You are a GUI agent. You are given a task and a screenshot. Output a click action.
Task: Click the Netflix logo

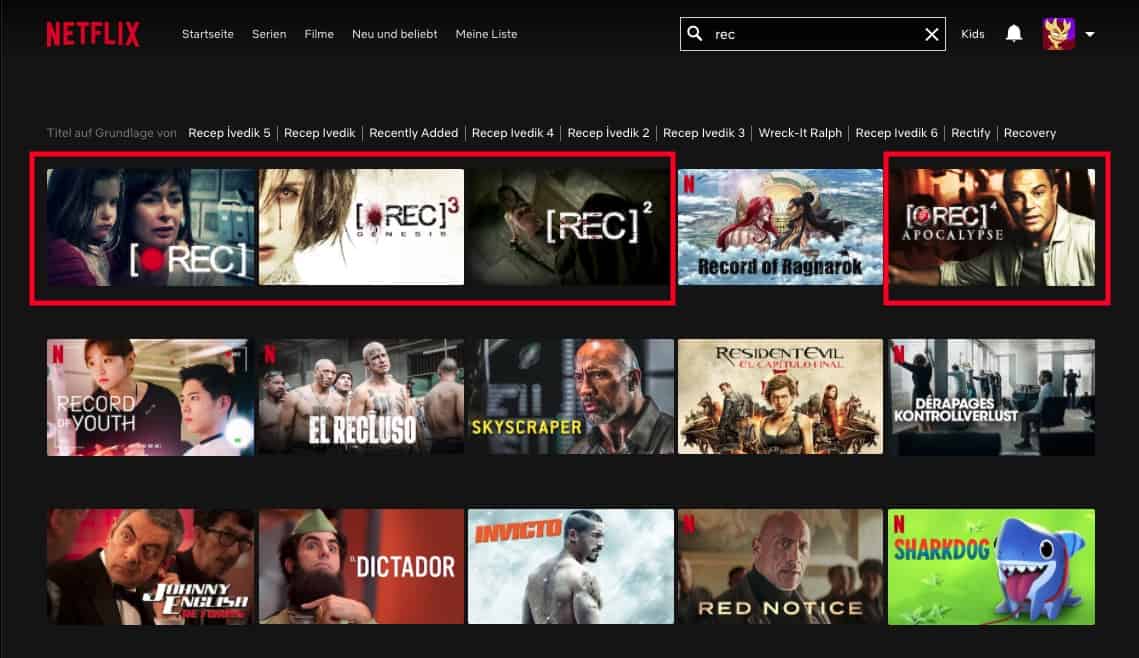point(92,33)
